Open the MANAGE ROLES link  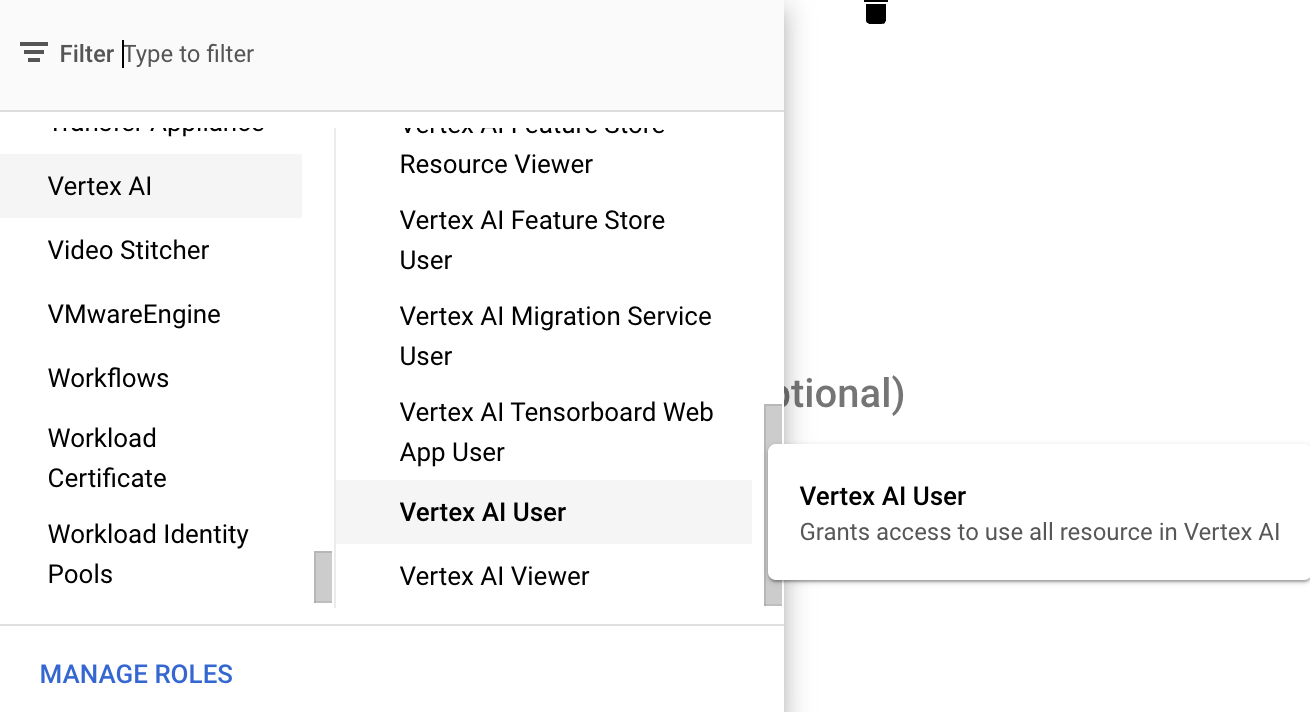[x=136, y=674]
